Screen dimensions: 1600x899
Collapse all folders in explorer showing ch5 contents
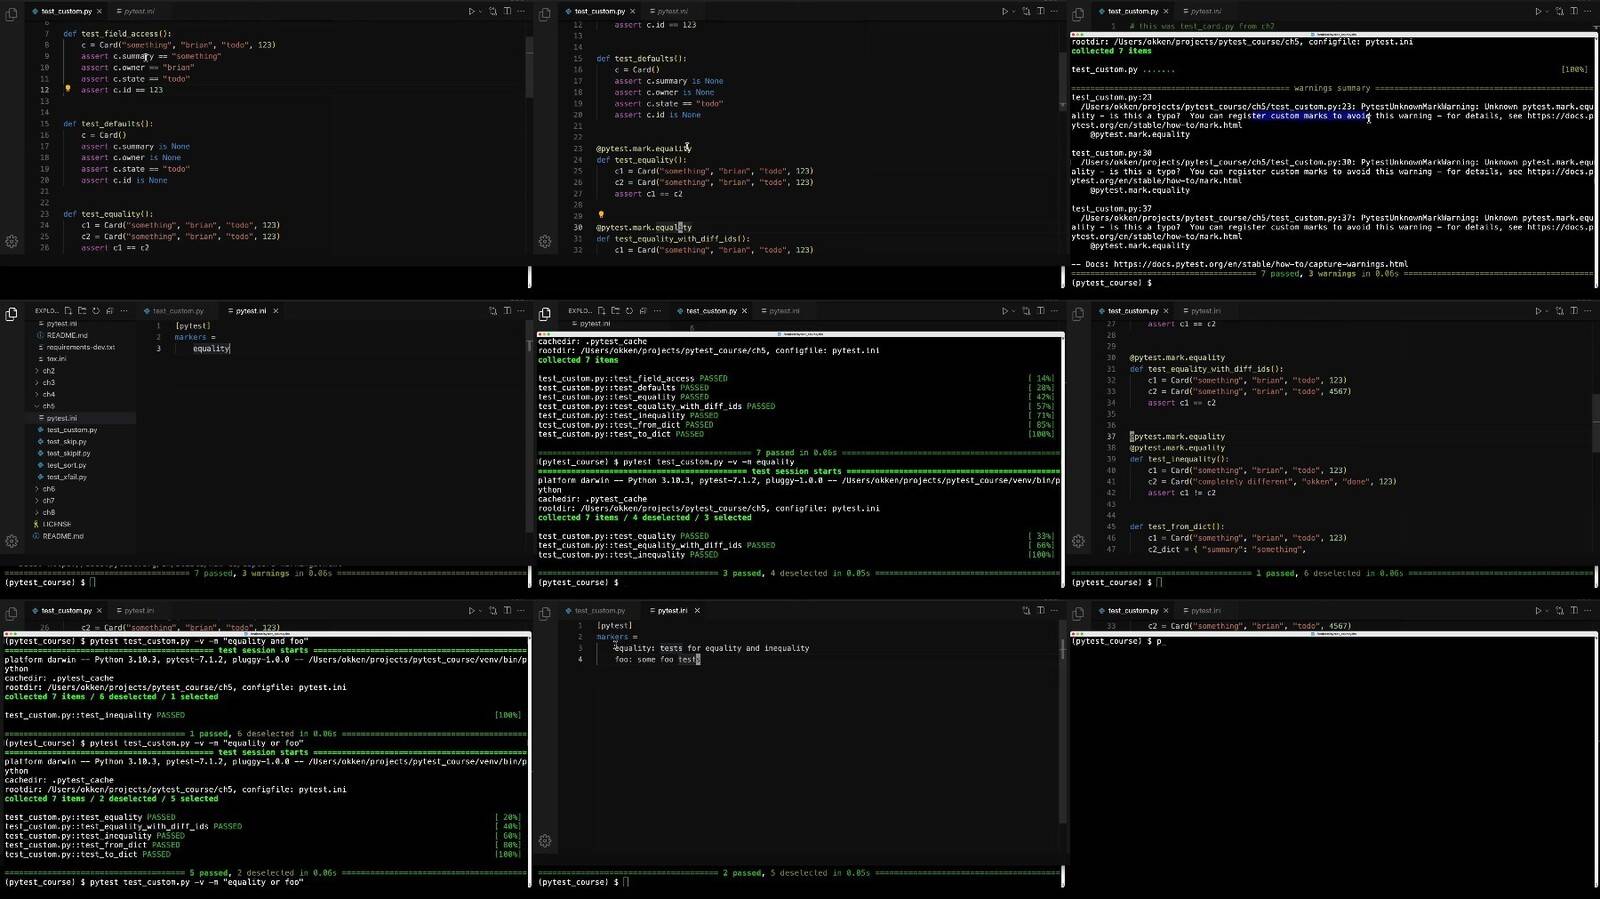click(x=110, y=311)
